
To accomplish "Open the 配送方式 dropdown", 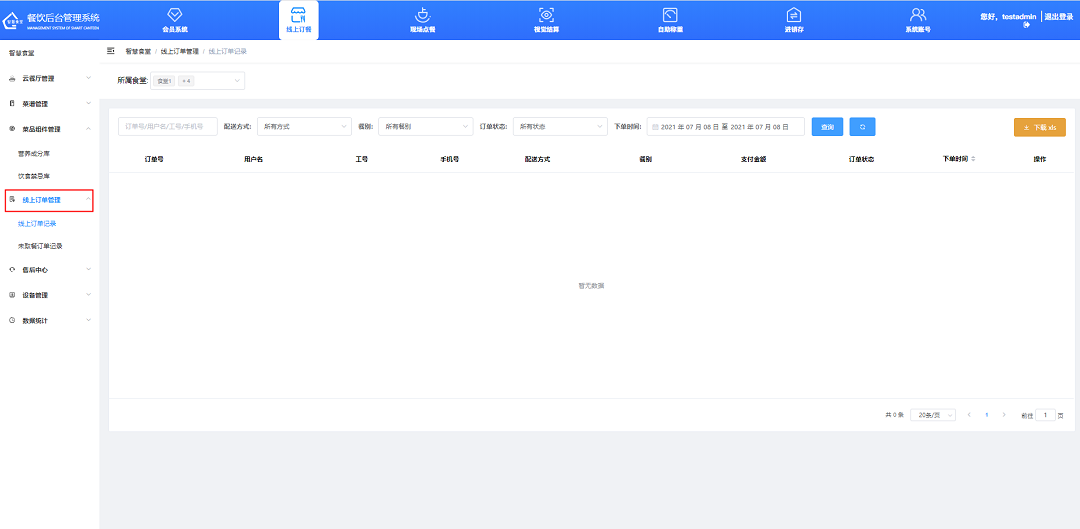I will click(x=301, y=127).
